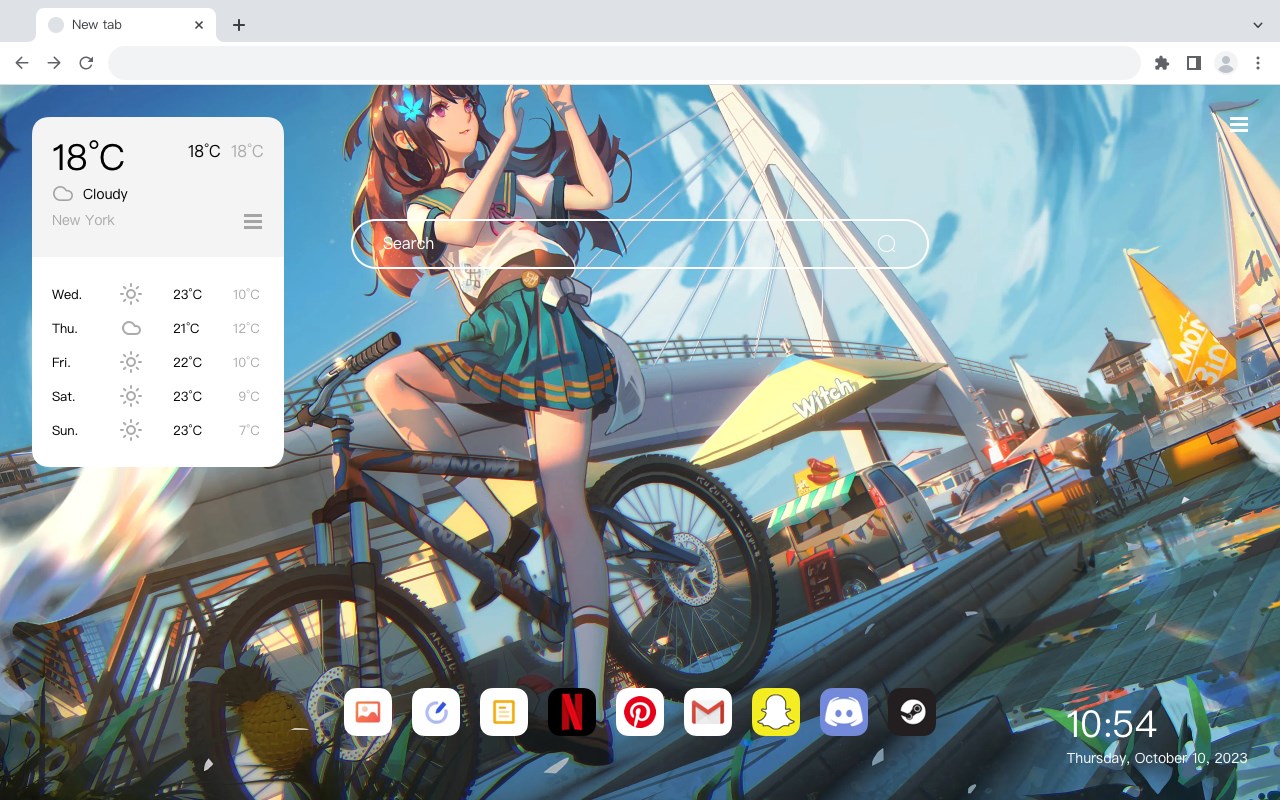Focus the browser address bar
Viewport: 1280px width, 800px height.
(624, 63)
